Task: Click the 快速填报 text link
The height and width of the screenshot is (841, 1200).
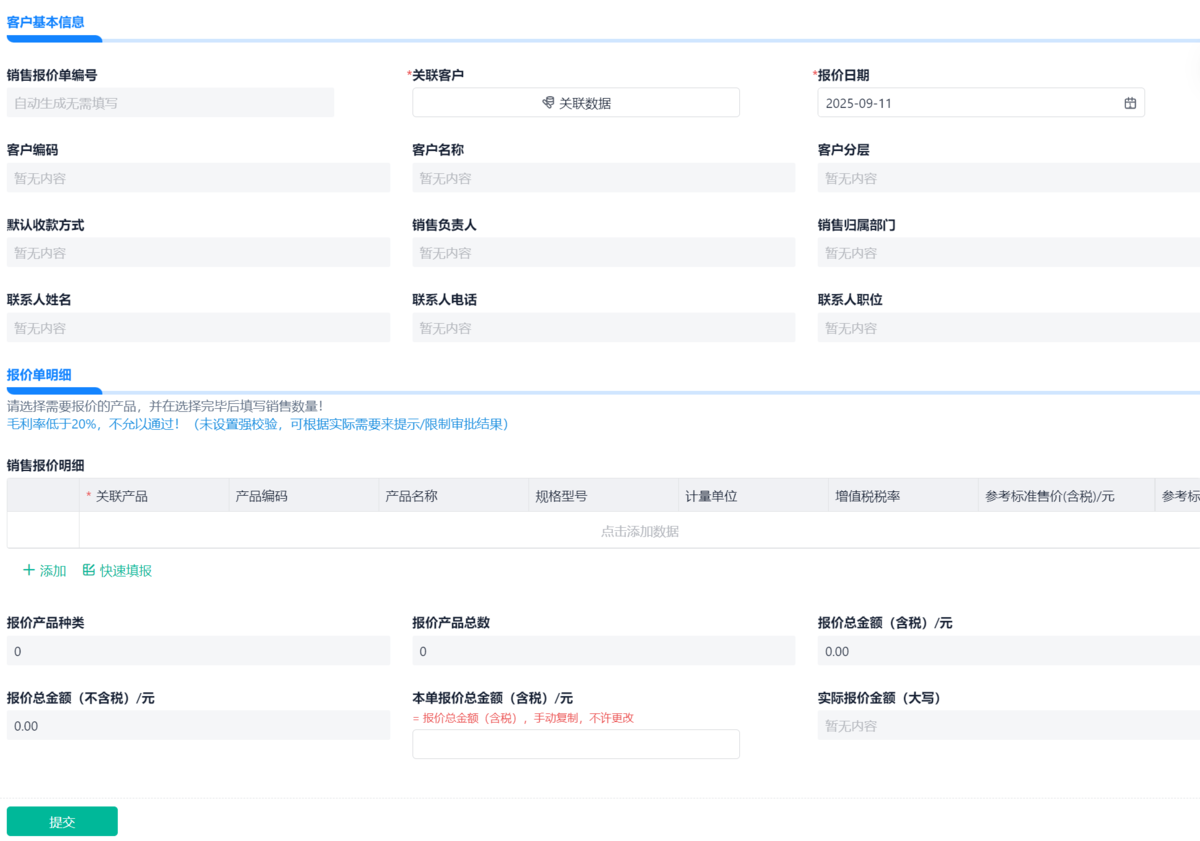Action: (126, 571)
